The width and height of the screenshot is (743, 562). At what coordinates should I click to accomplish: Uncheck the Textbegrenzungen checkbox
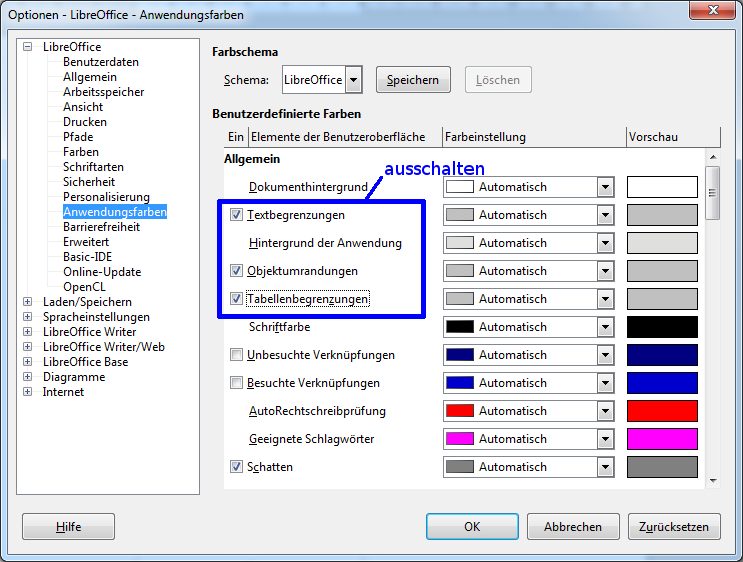pos(236,215)
